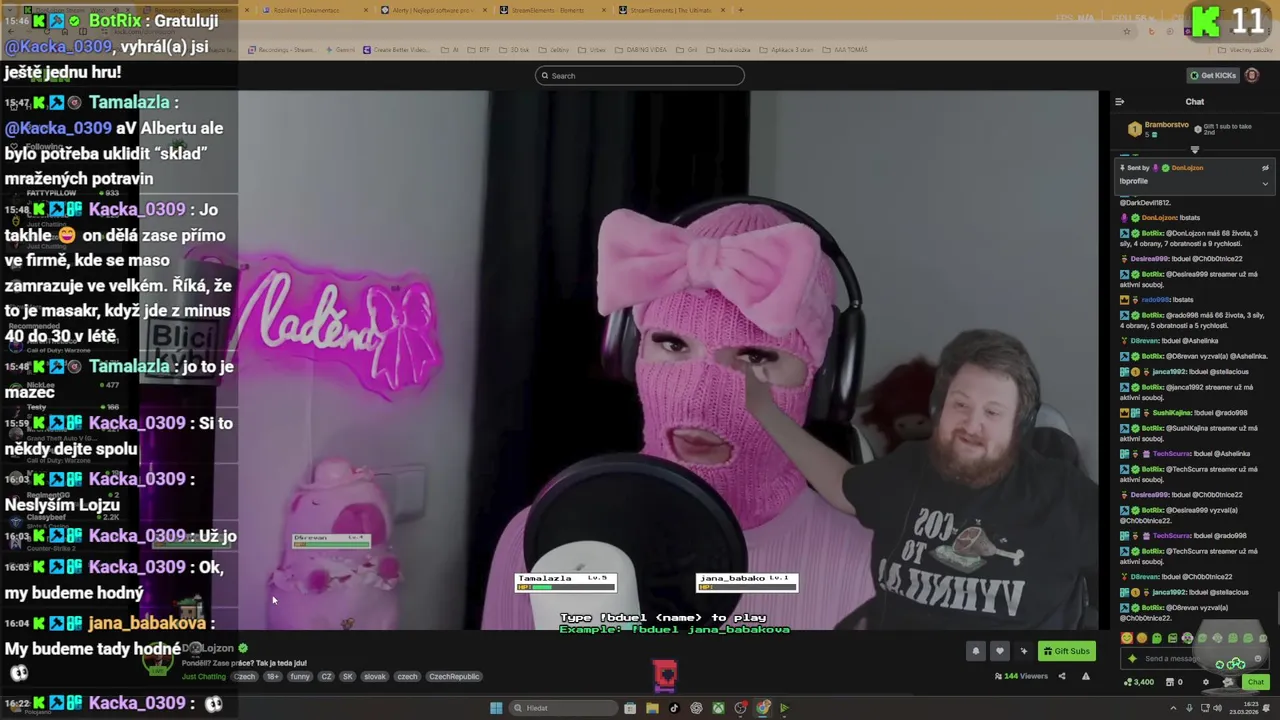The width and height of the screenshot is (1280, 720).
Task: Open Windows notifications bell icon
Action: point(1268,708)
